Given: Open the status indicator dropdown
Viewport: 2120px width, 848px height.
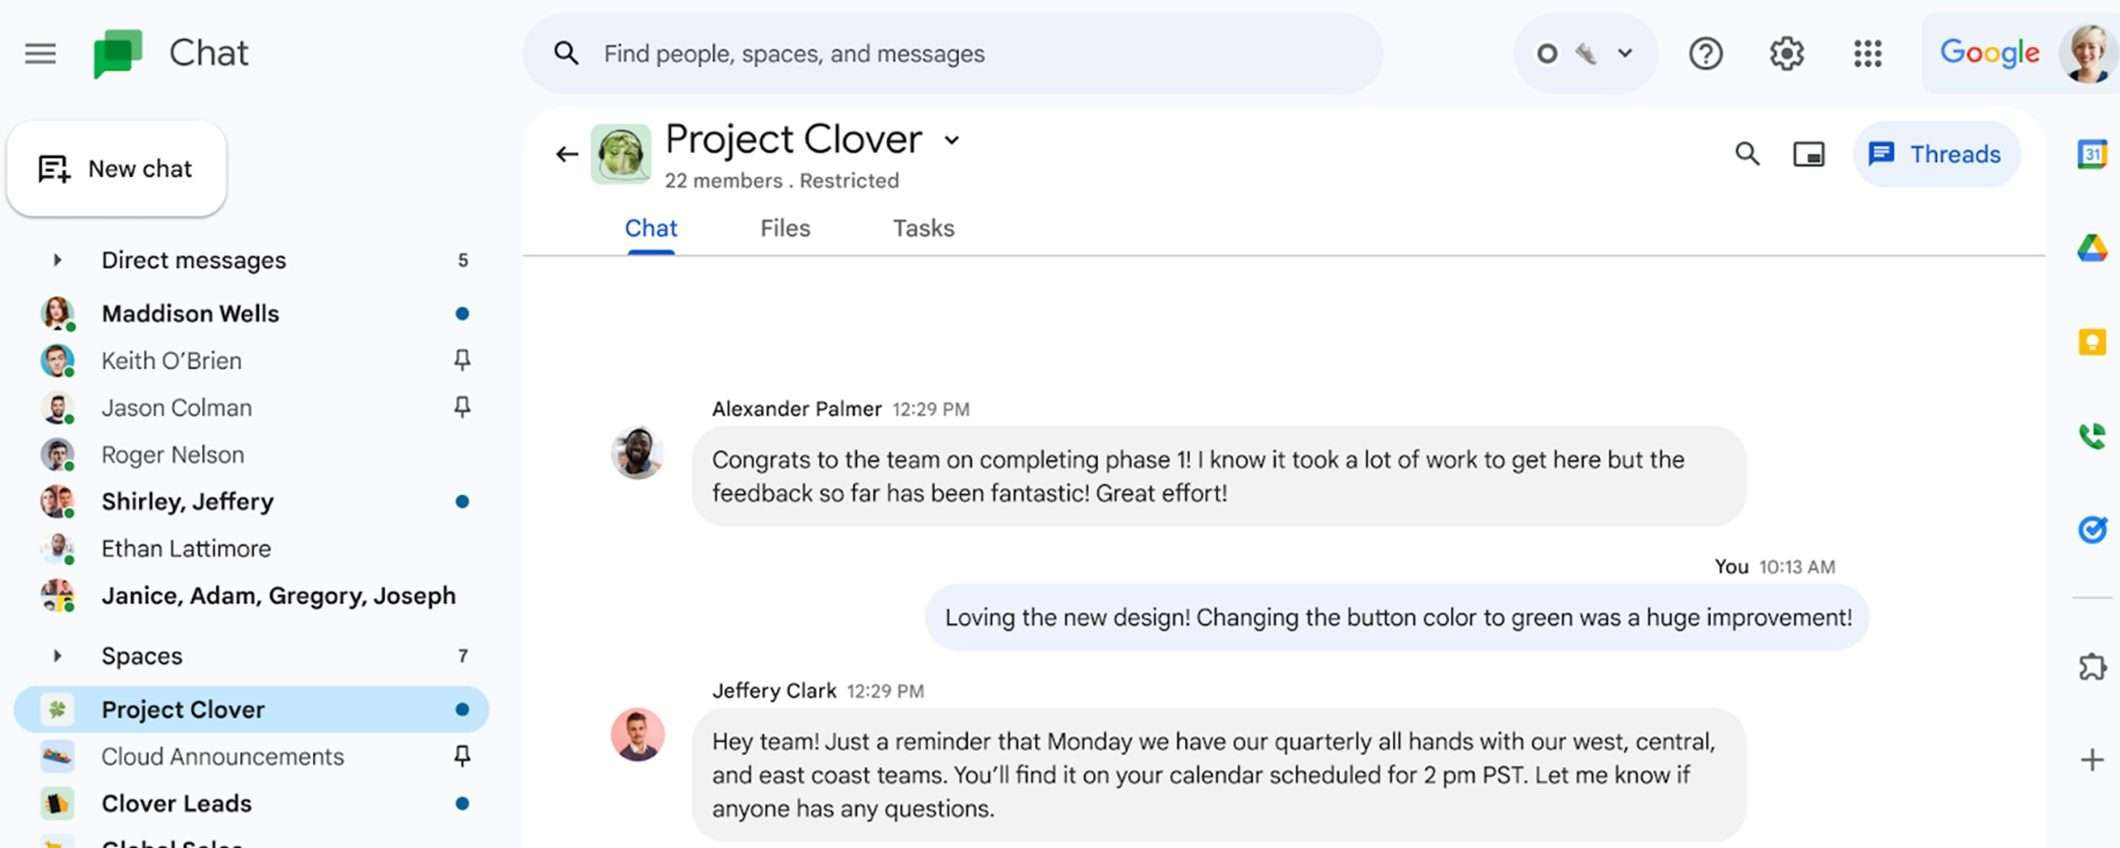Looking at the screenshot, I should 1585,53.
